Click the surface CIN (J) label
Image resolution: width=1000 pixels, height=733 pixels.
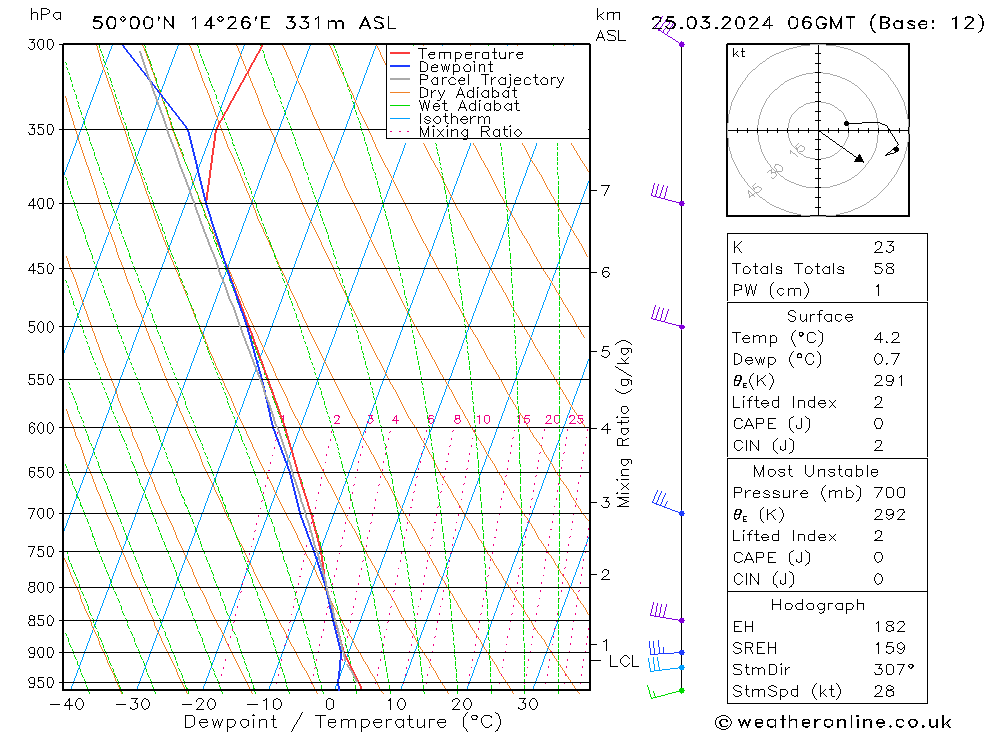[763, 446]
